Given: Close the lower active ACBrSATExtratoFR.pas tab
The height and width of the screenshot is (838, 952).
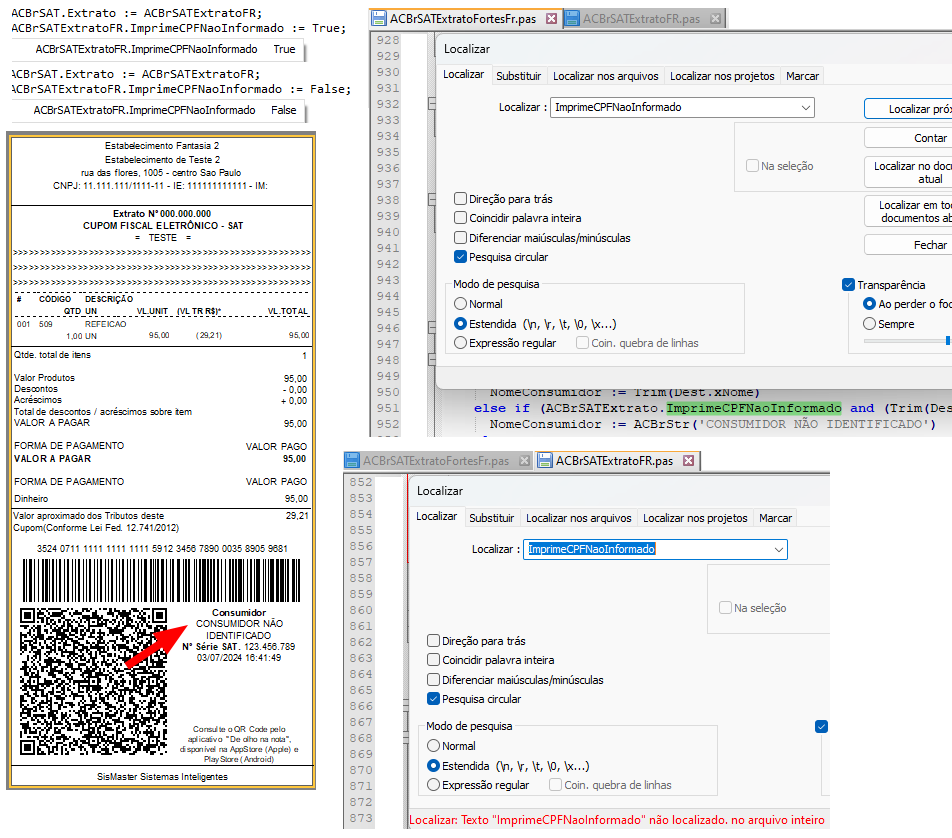Looking at the screenshot, I should tap(688, 461).
